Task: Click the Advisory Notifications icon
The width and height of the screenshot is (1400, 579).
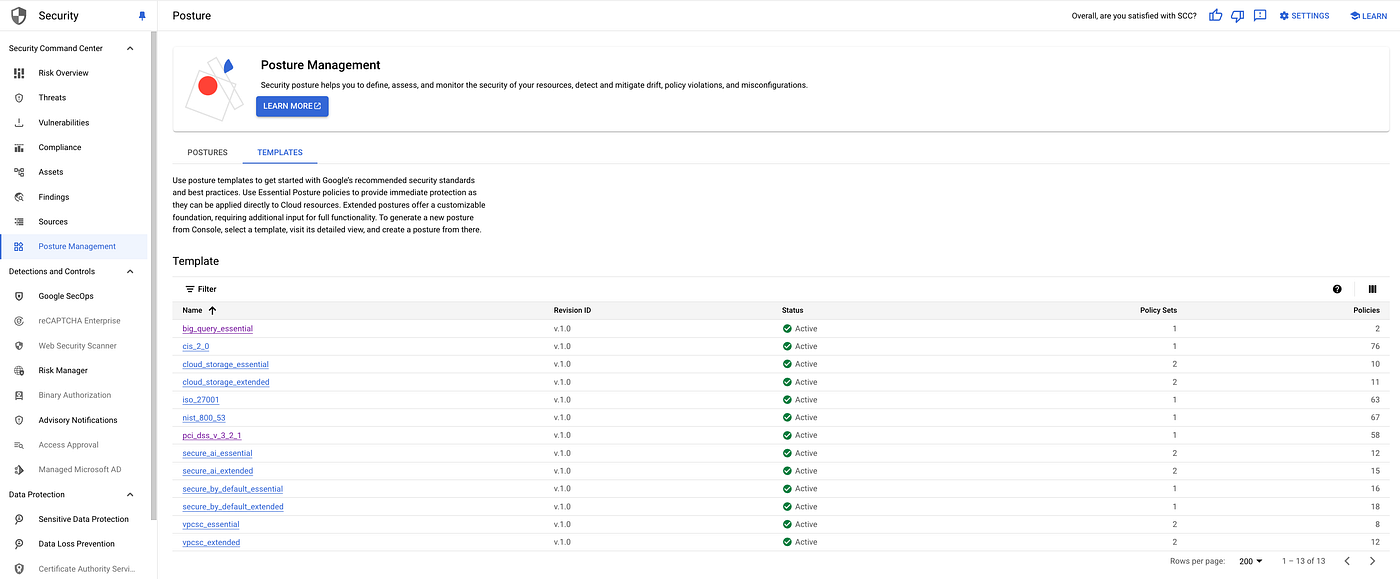Action: (x=19, y=420)
